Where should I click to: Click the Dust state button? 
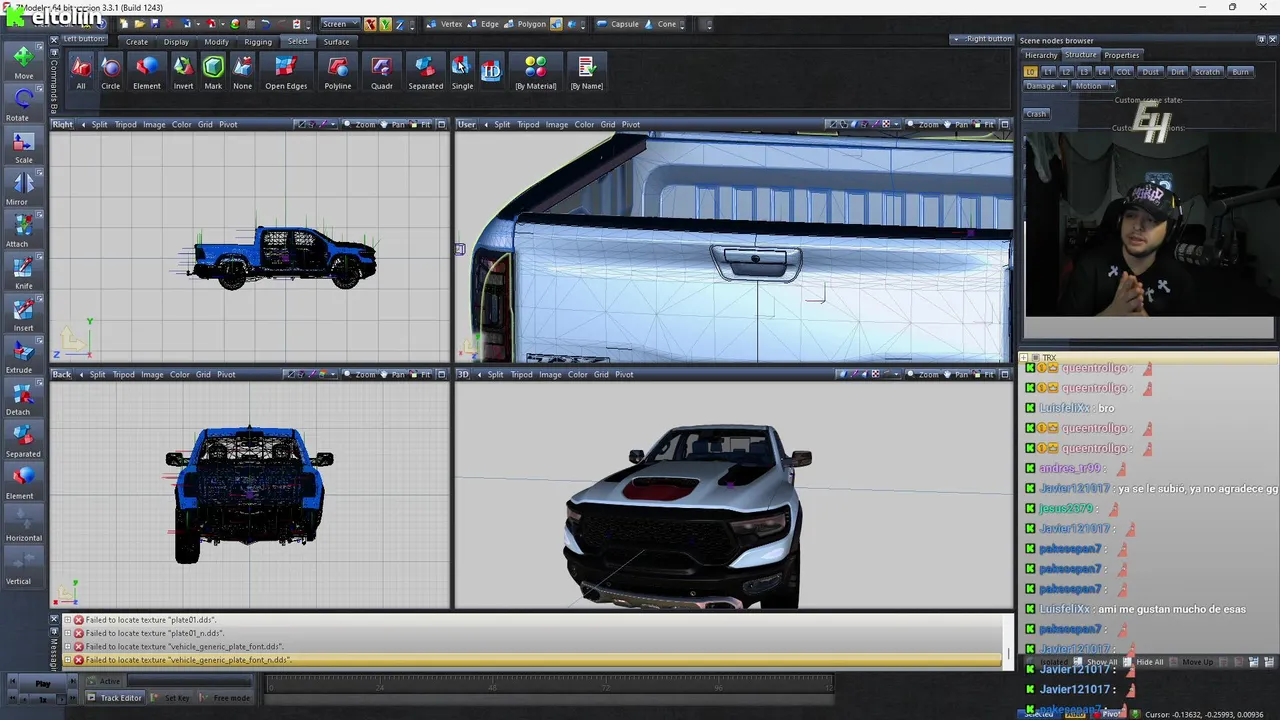[1151, 72]
